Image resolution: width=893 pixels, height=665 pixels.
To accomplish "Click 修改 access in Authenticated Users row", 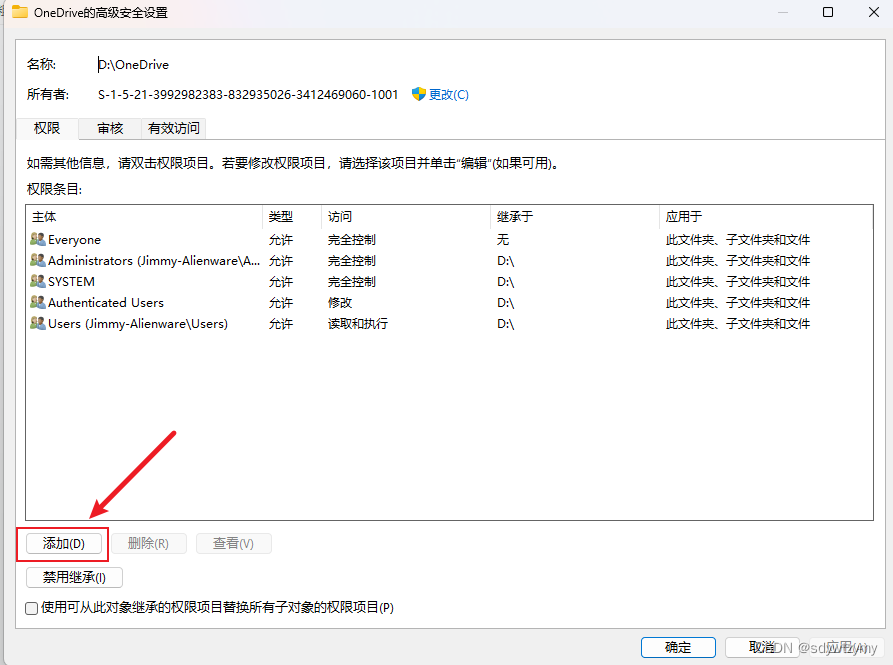I will (x=340, y=303).
